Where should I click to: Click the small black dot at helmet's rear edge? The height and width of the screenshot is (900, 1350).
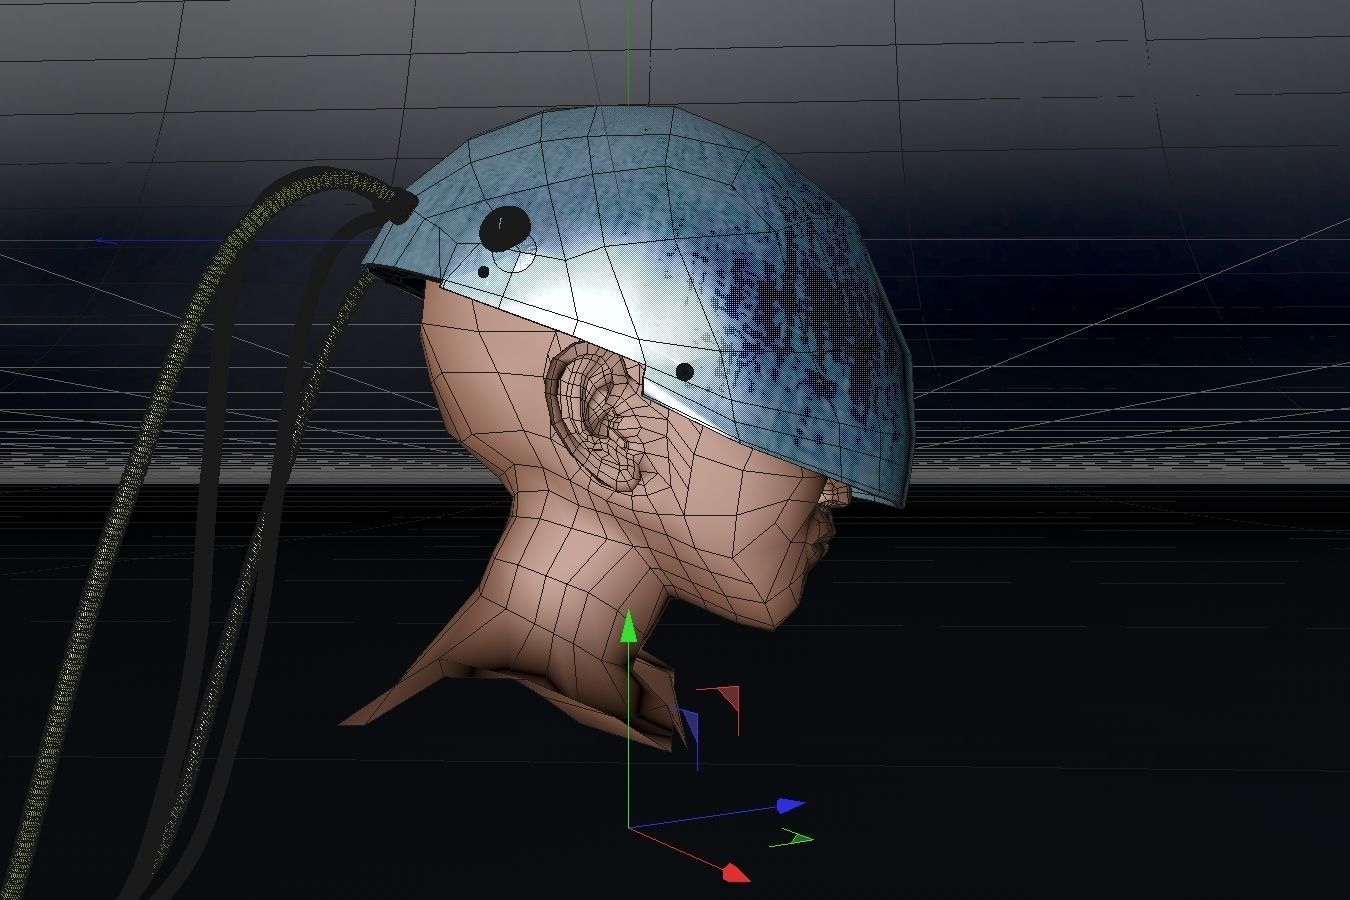(x=484, y=271)
